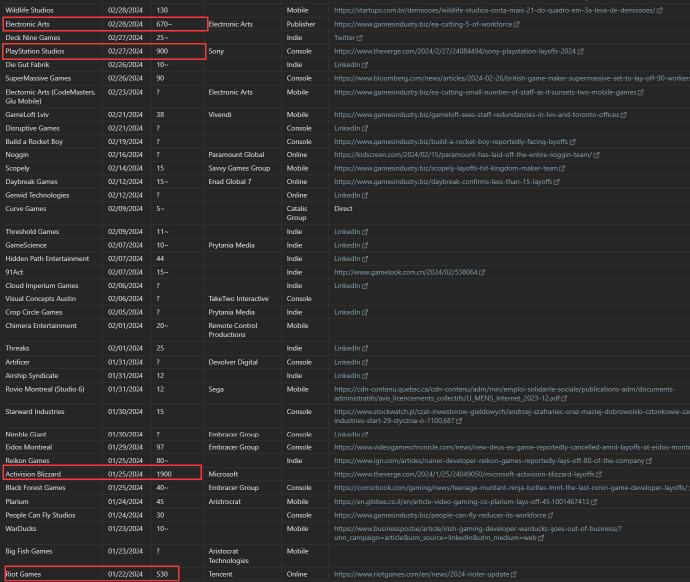This screenshot has height=582, width=690.
Task: Click external-link icon after the gamelook.com.cn URL
Action: pos(484,272)
